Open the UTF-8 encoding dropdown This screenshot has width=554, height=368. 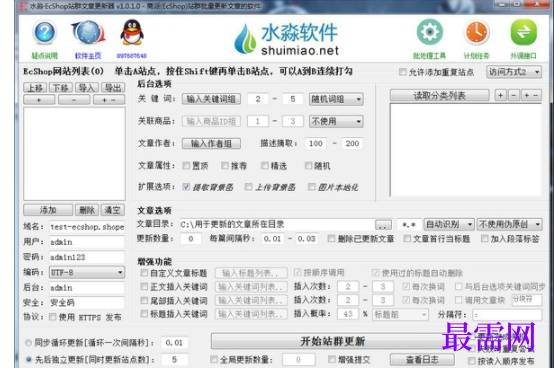point(87,272)
